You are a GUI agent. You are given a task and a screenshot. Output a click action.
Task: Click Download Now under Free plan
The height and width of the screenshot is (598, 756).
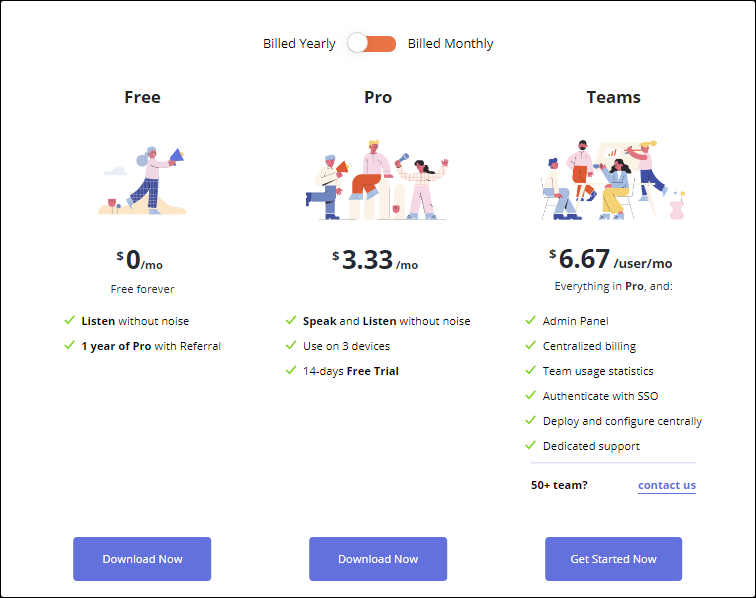[x=142, y=559]
